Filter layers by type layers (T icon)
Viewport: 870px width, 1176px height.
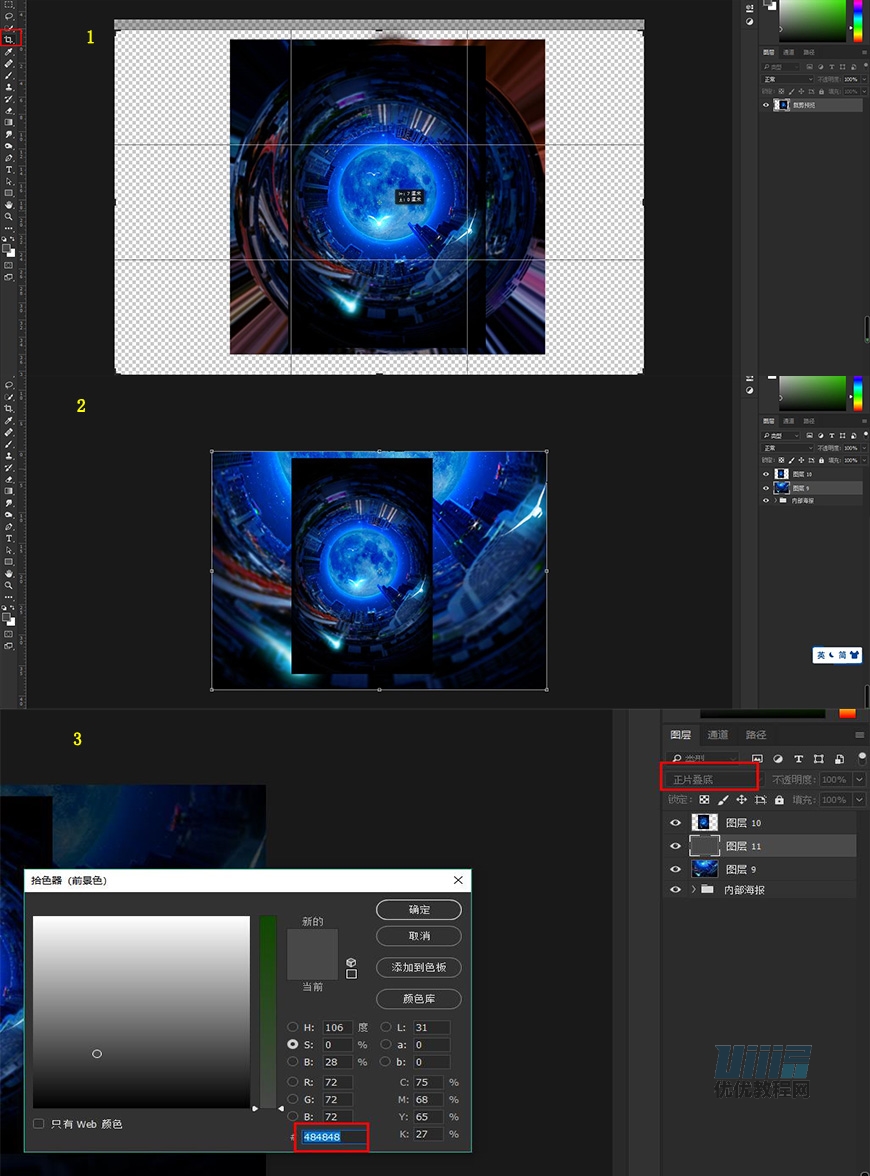coord(798,759)
